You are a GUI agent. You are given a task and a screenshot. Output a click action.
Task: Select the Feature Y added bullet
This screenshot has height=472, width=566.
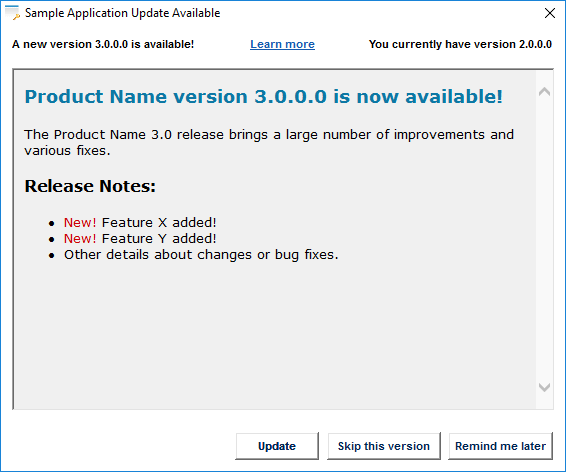pyautogui.click(x=140, y=239)
